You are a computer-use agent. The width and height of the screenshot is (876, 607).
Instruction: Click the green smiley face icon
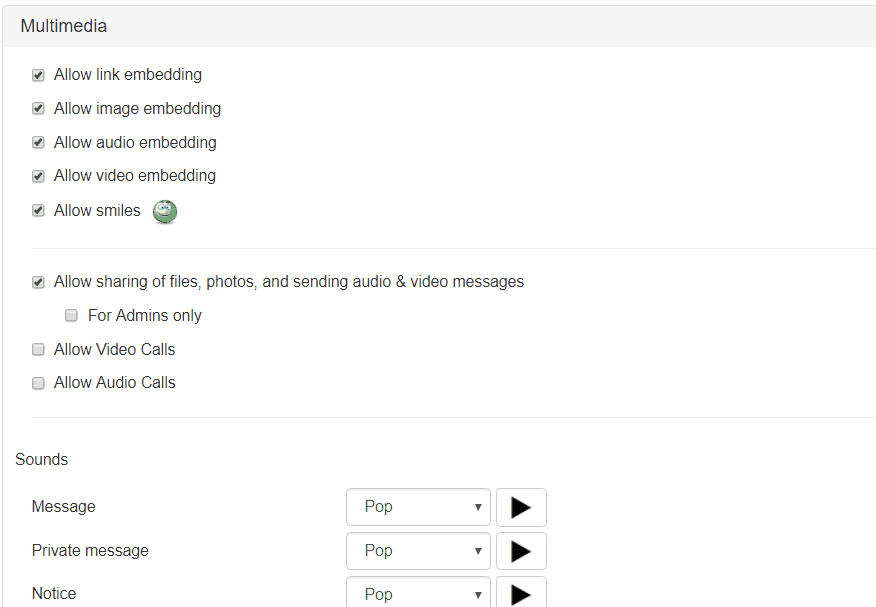coord(165,211)
